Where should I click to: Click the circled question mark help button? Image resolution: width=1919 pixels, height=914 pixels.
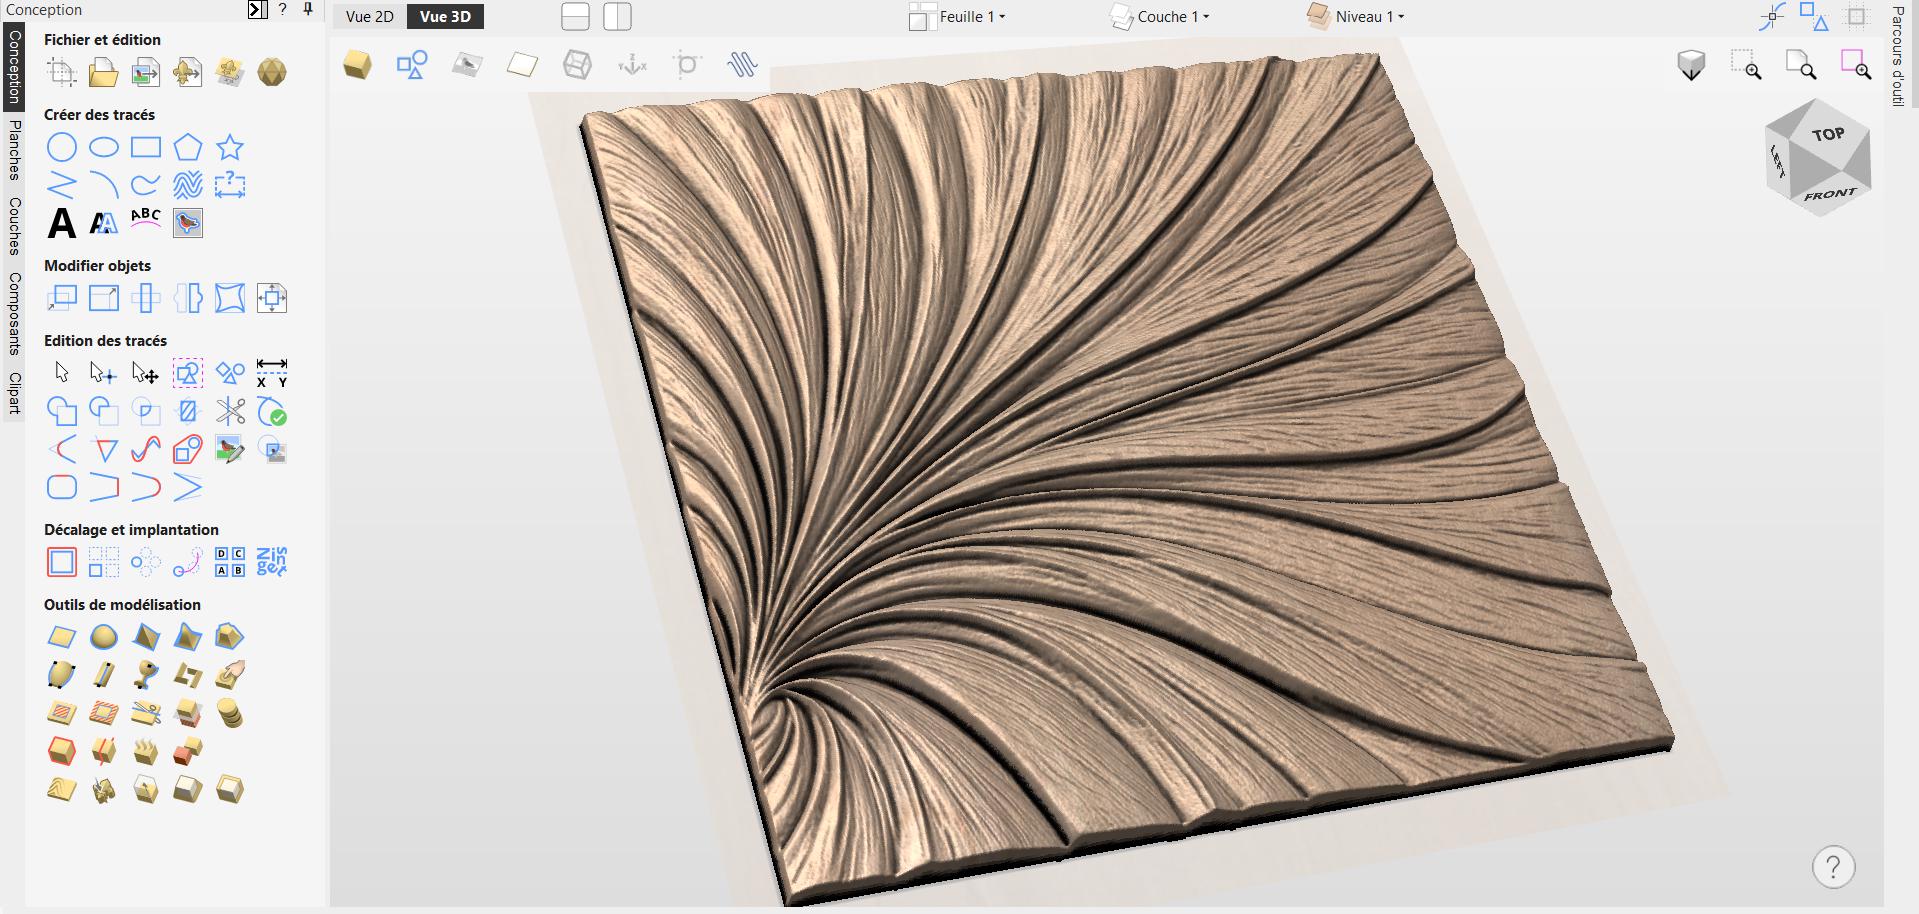point(1833,866)
